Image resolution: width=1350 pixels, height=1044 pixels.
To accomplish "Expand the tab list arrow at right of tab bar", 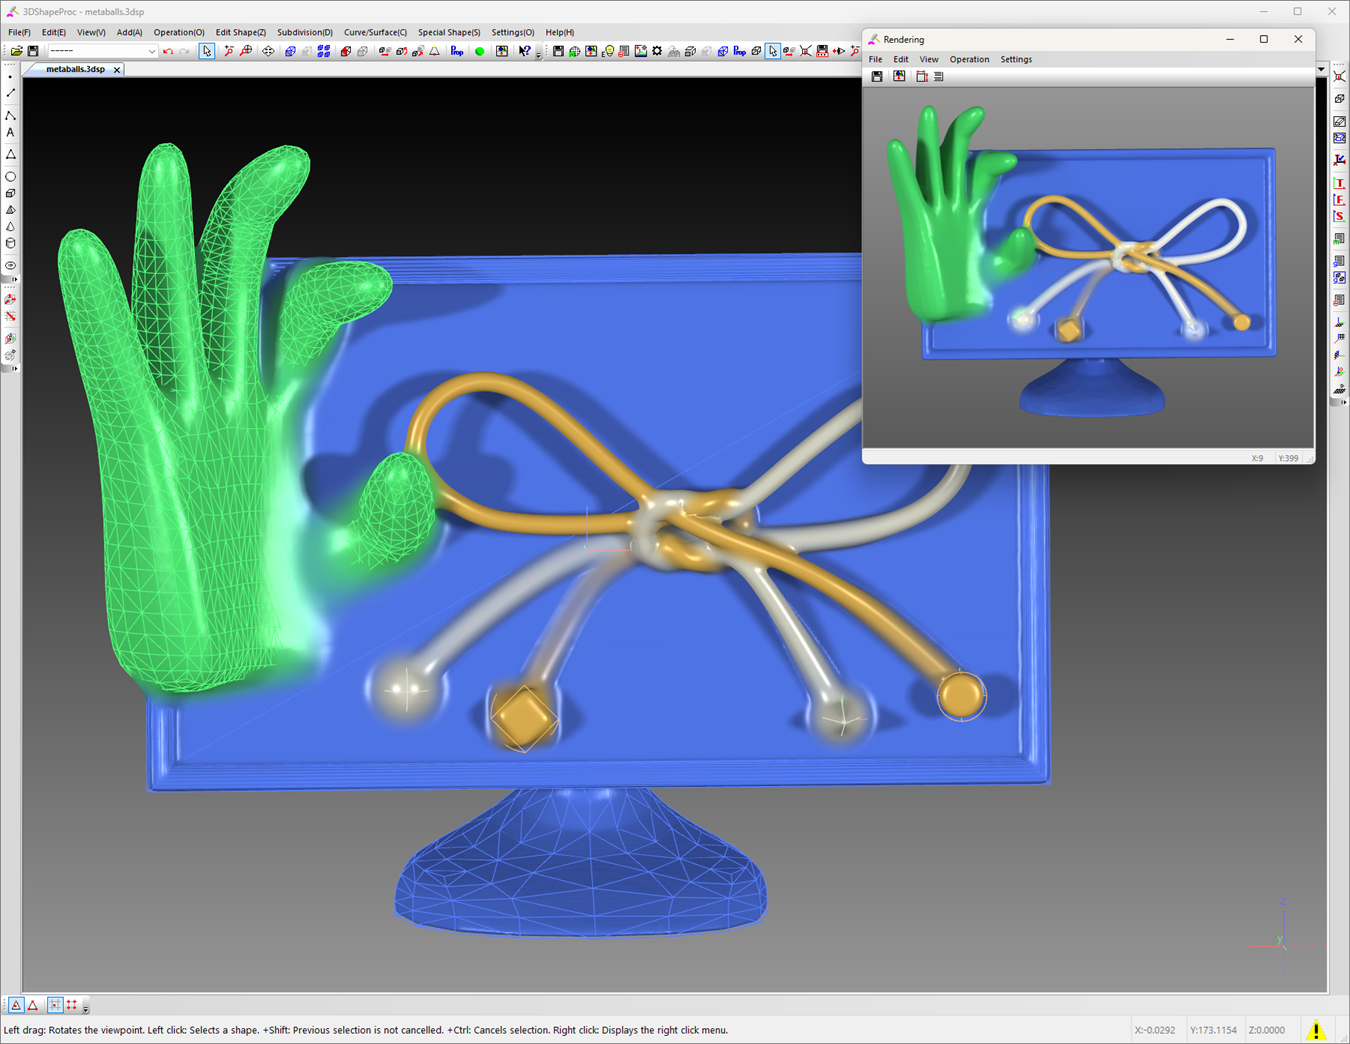I will pos(1321,70).
